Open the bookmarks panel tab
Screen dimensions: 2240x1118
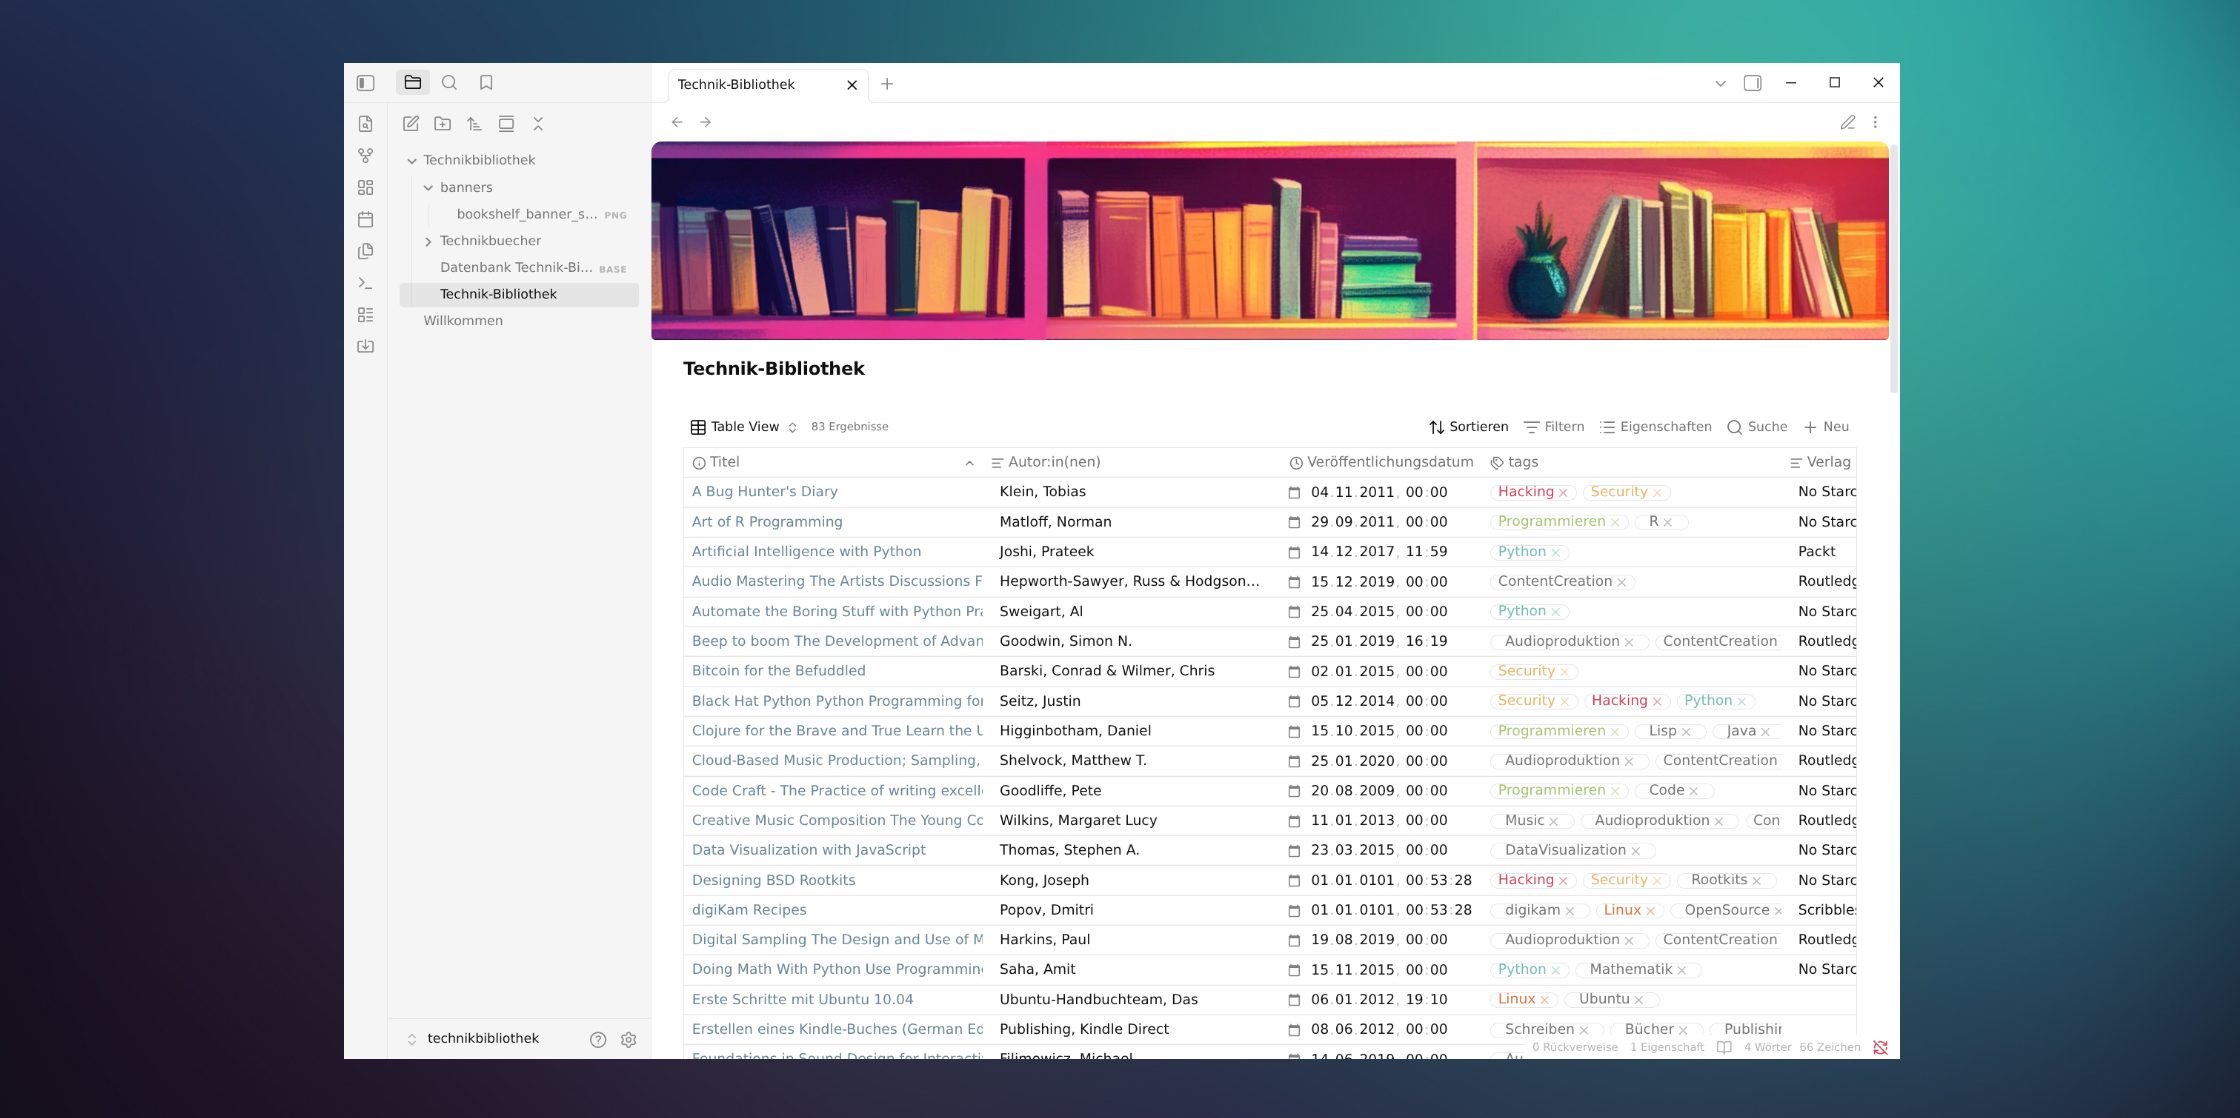point(486,83)
